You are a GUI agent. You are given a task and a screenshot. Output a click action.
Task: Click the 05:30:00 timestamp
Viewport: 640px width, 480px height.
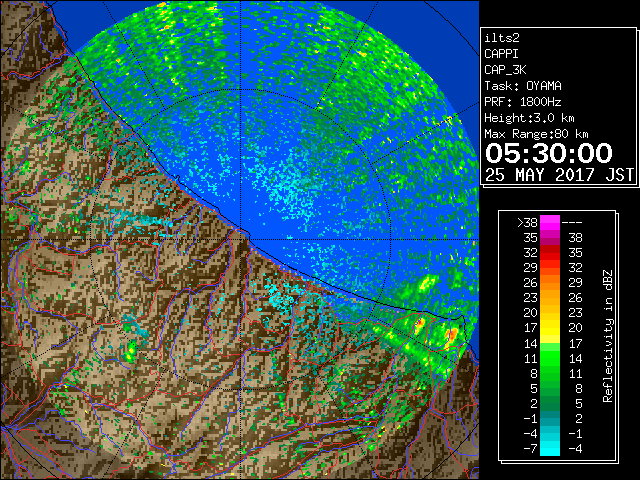(x=549, y=153)
